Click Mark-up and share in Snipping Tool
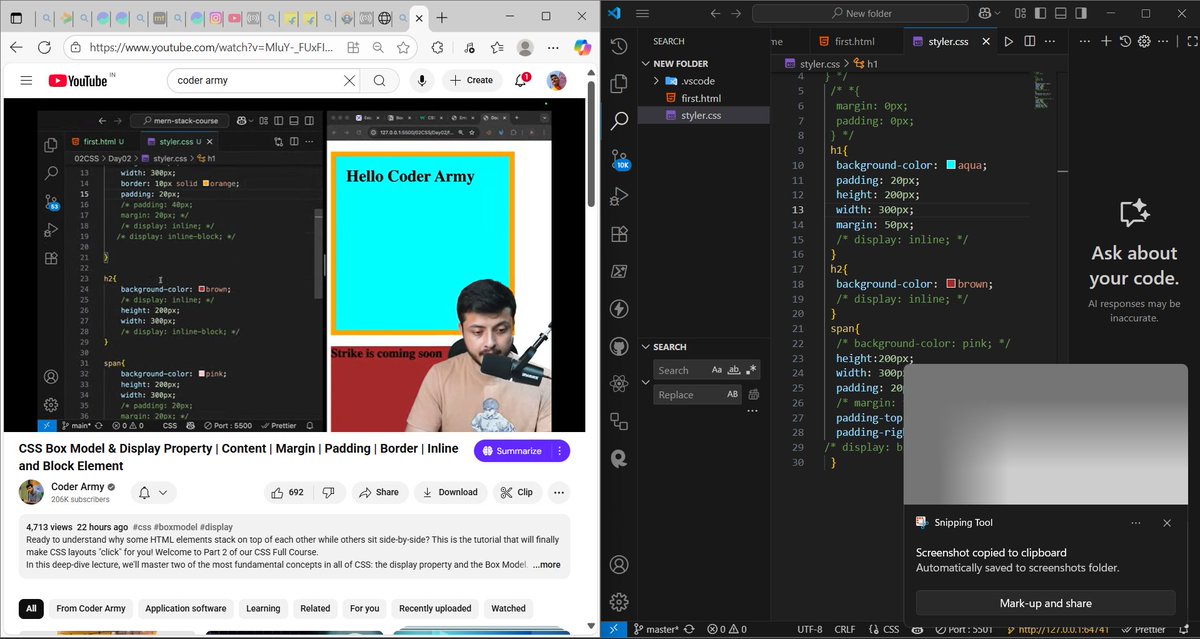Image resolution: width=1200 pixels, height=639 pixels. click(x=1045, y=603)
